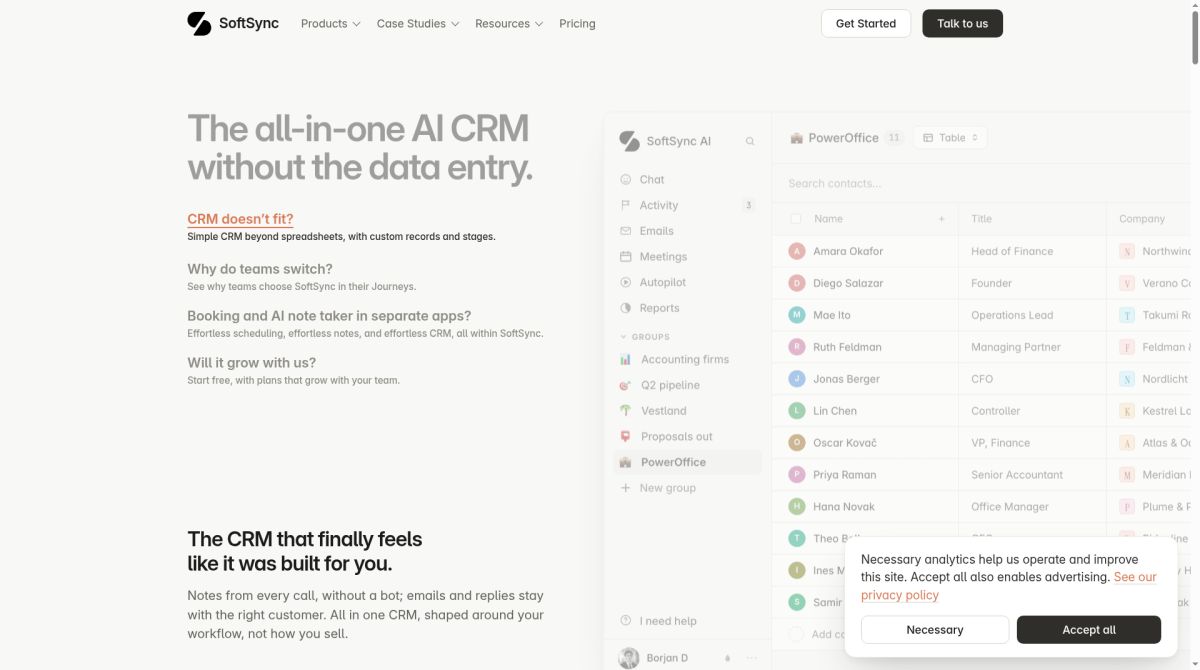This screenshot has height=670, width=1200.
Task: Click the name 'Oscar Kovač'
Action: pos(845,443)
